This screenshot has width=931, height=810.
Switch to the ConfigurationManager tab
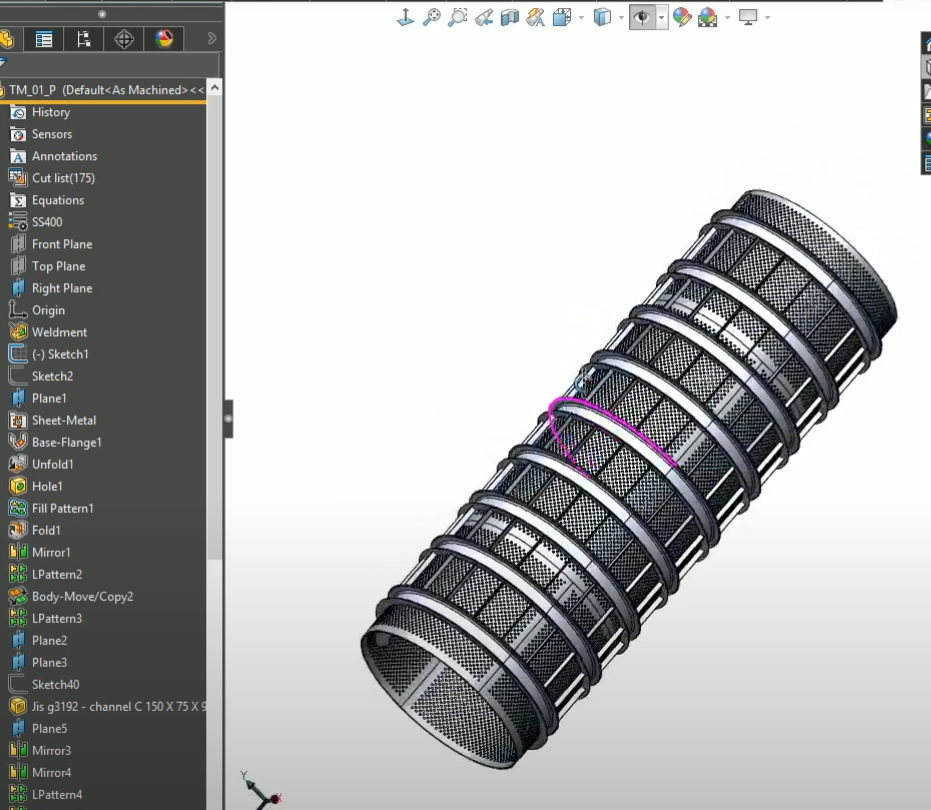[84, 39]
